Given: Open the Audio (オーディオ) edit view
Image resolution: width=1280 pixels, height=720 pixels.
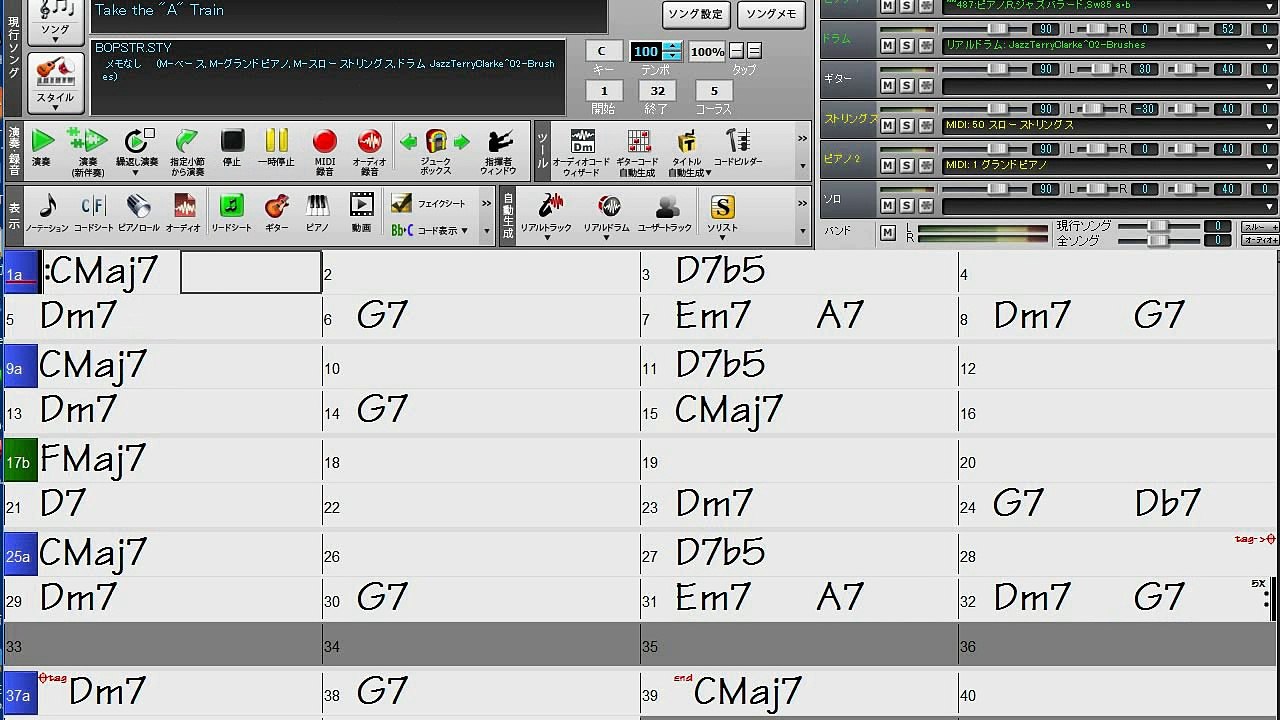Looking at the screenshot, I should pyautogui.click(x=184, y=213).
